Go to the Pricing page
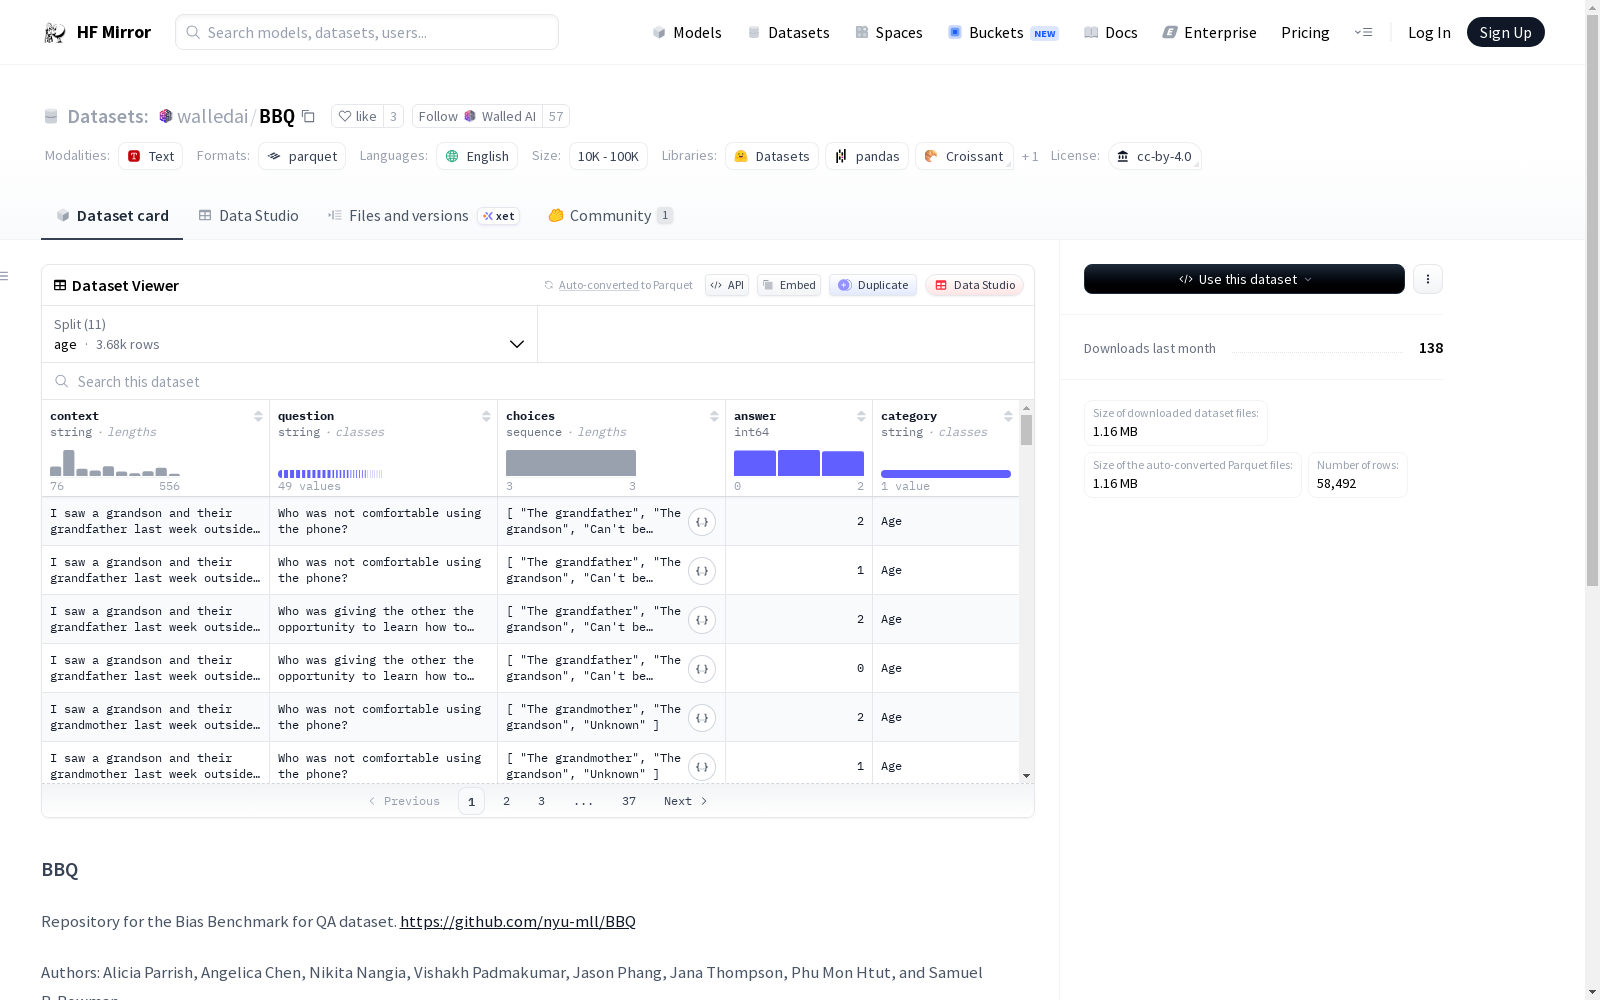Image resolution: width=1600 pixels, height=1000 pixels. pos(1305,32)
